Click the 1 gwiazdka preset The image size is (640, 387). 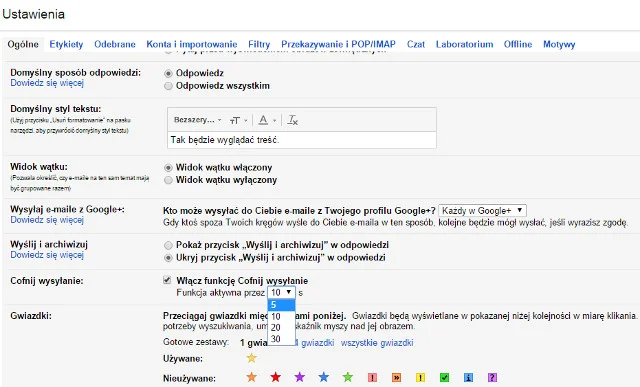coord(254,343)
